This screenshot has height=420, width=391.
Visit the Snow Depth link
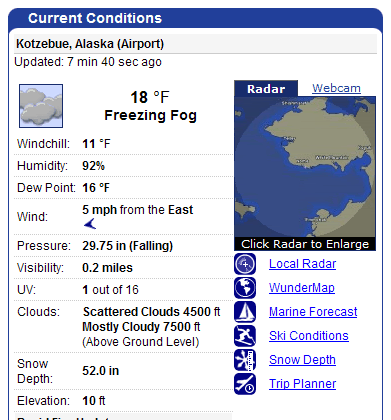click(x=302, y=360)
